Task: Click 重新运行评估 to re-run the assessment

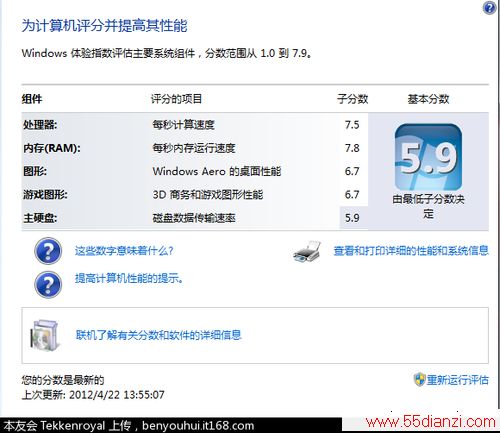Action: point(457,380)
